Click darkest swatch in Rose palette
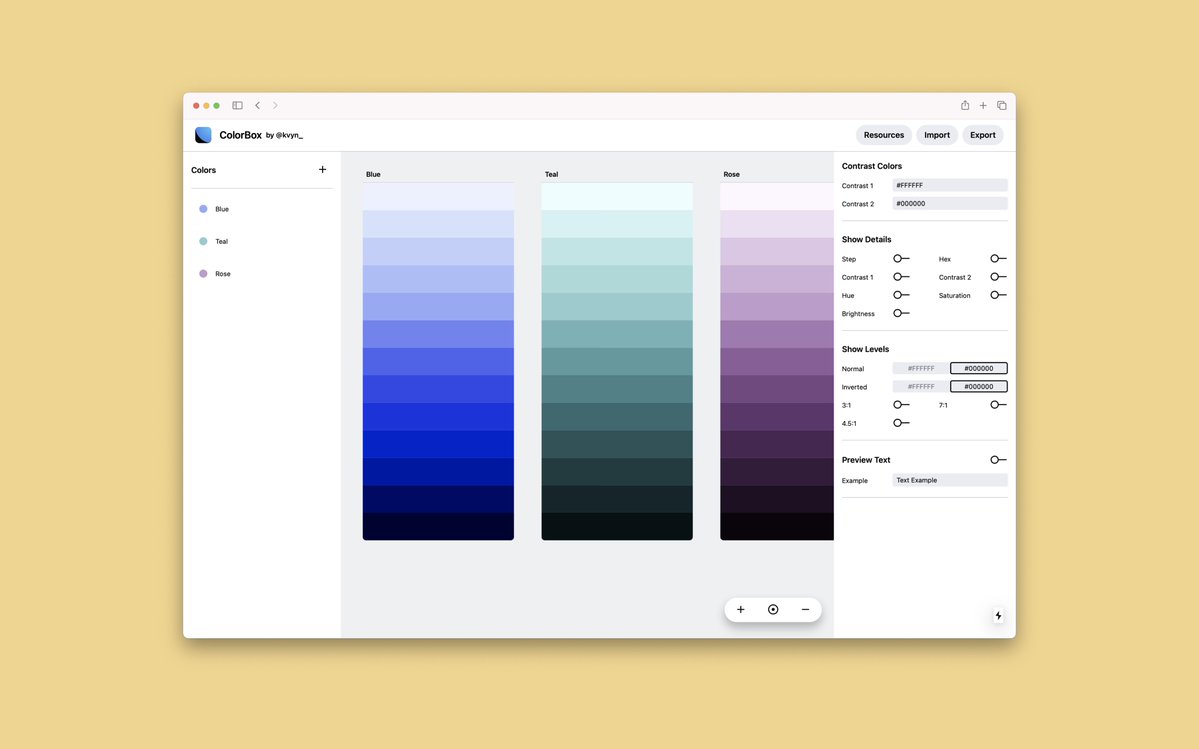The image size is (1199, 749). pyautogui.click(x=777, y=527)
